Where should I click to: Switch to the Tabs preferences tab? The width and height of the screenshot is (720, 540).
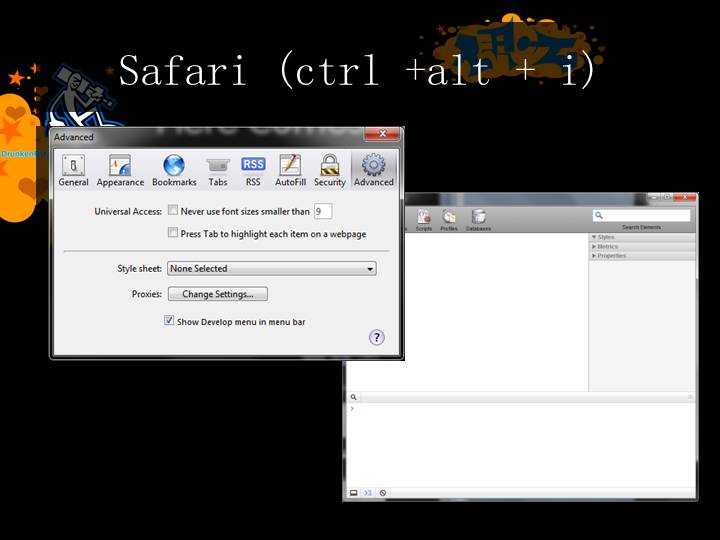[218, 170]
